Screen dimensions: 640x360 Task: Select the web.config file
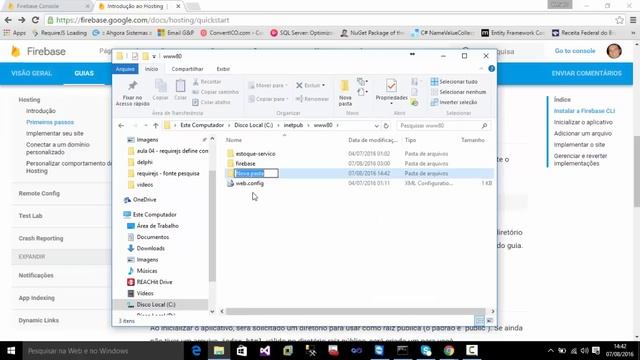(x=249, y=183)
